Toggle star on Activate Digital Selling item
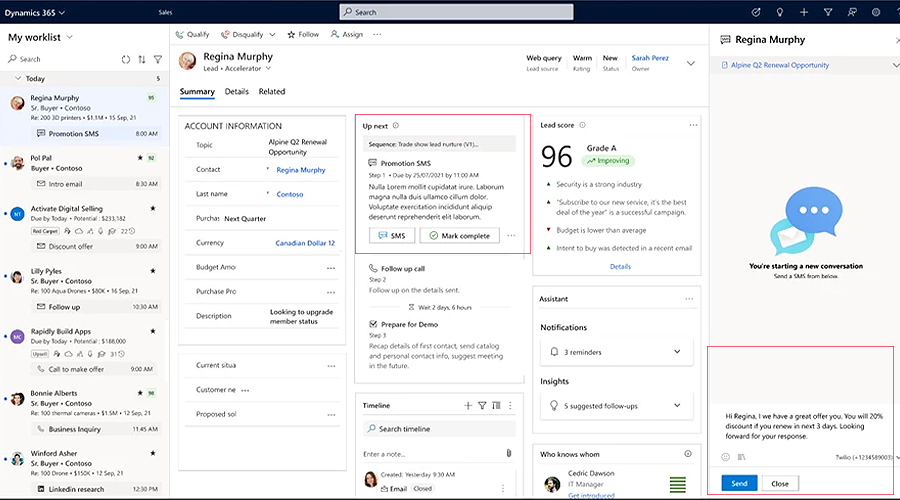Image resolution: width=900 pixels, height=500 pixels. point(153,208)
